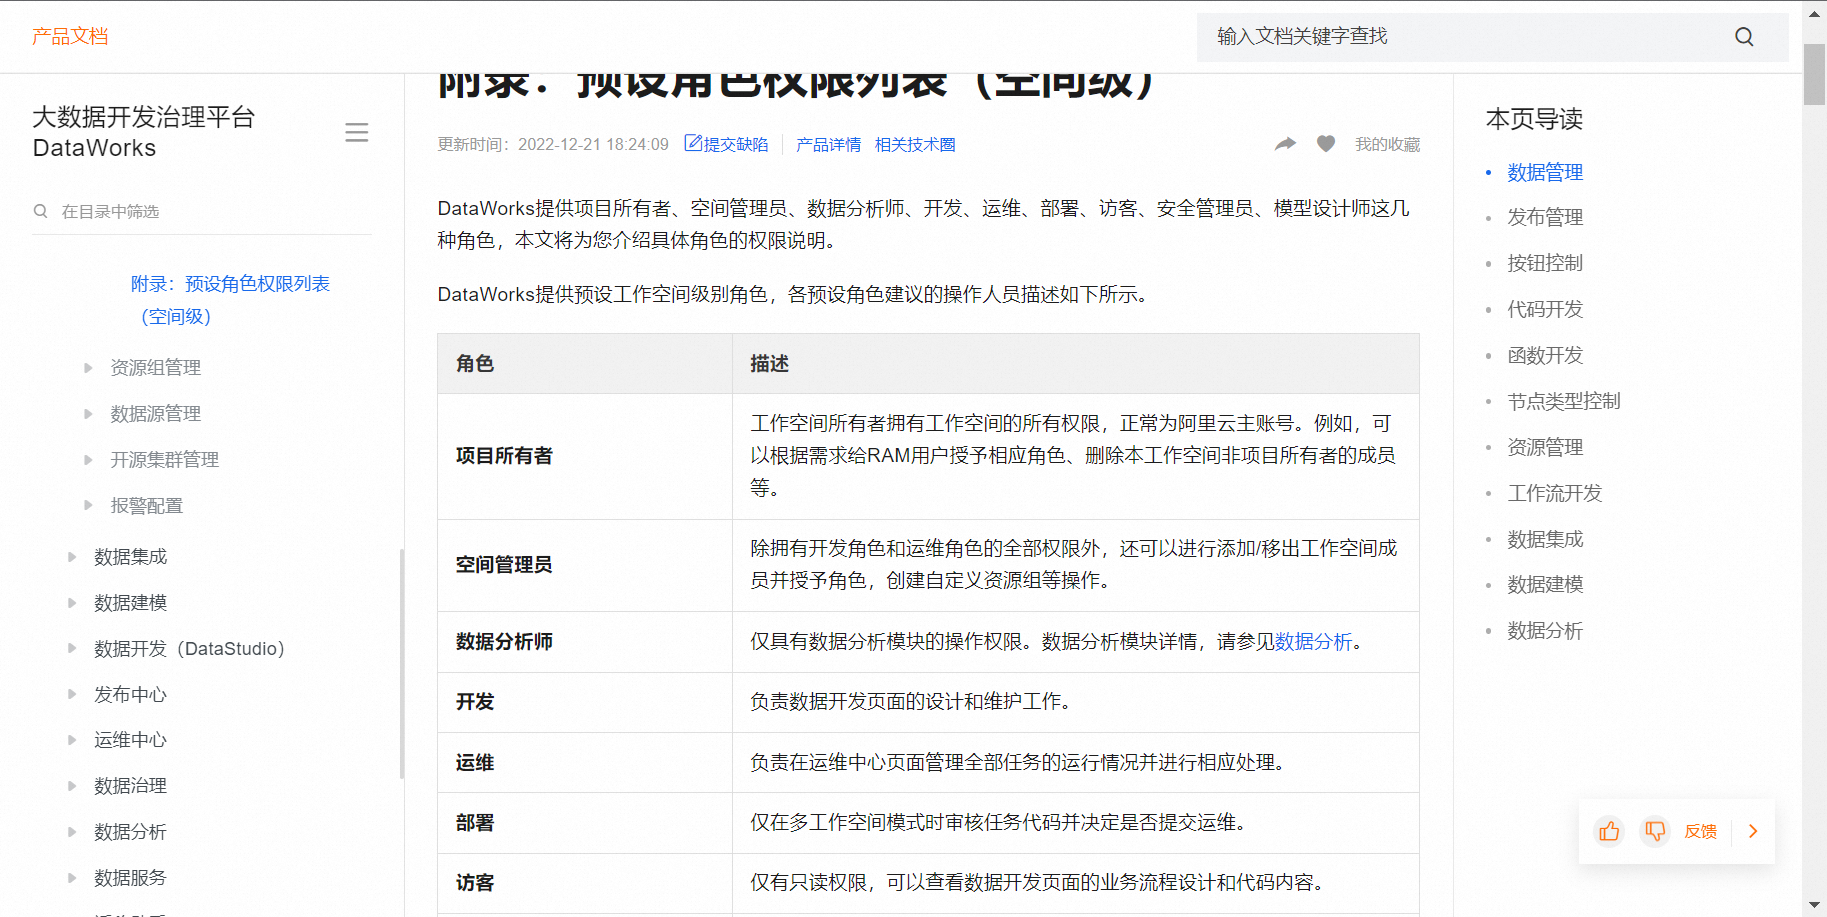Viewport: 1827px width, 917px height.
Task: Click the 项目所有者 table cell
Action: [585, 456]
